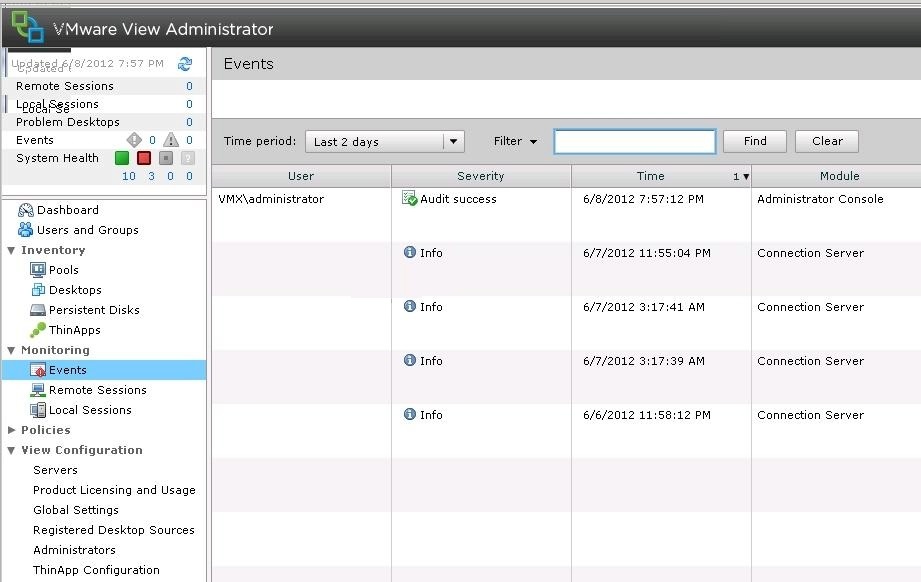The height and width of the screenshot is (582, 921).
Task: Open Pools under Inventory
Action: point(63,270)
